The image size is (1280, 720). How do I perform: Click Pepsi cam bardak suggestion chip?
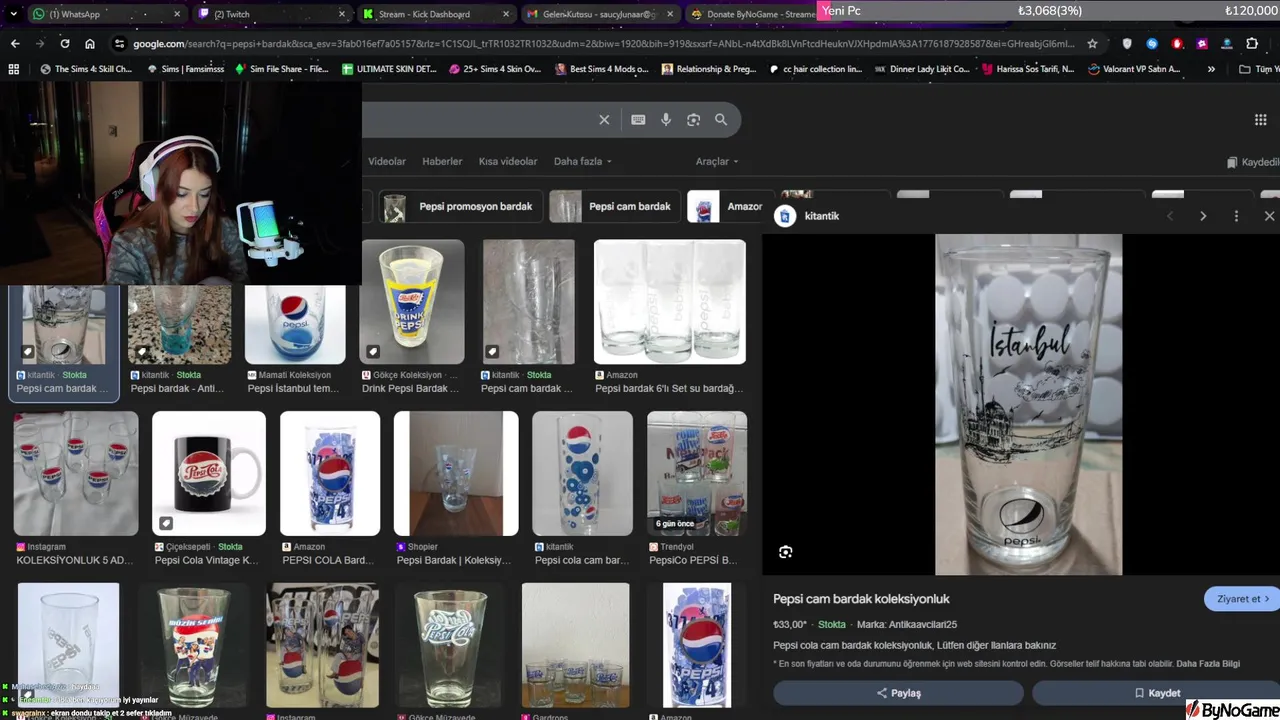614,207
